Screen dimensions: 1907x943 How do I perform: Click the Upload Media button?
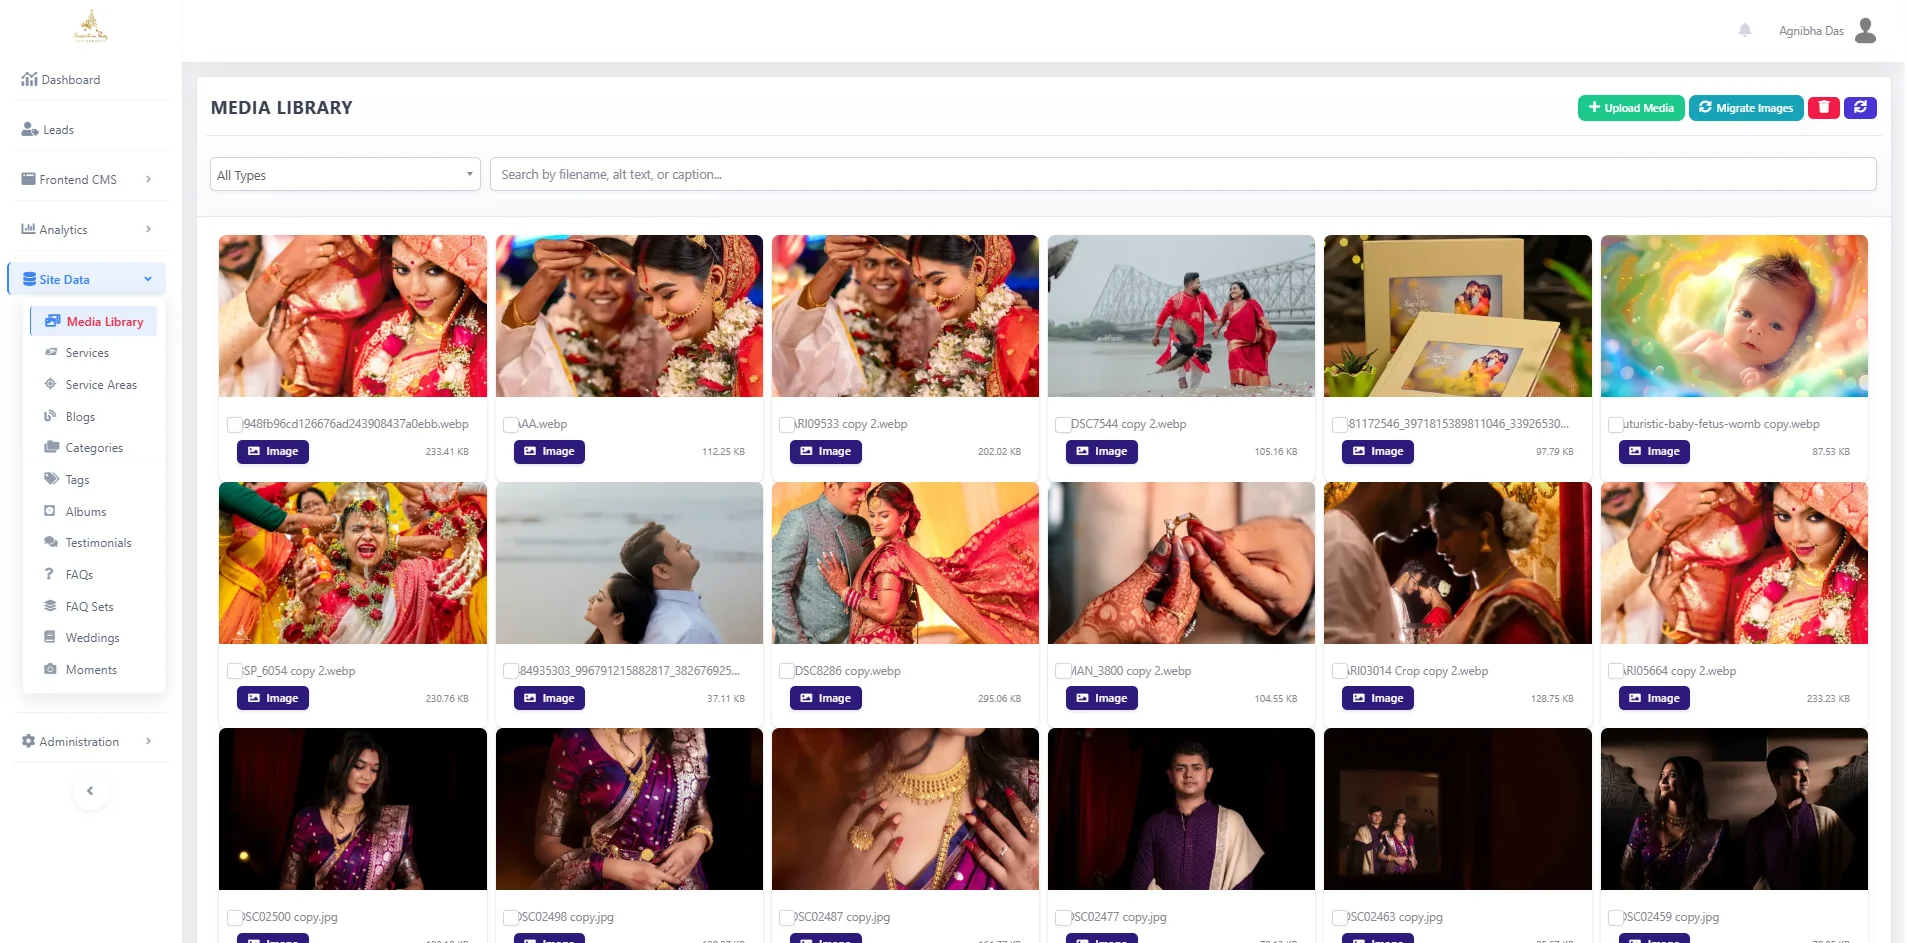pyautogui.click(x=1630, y=108)
